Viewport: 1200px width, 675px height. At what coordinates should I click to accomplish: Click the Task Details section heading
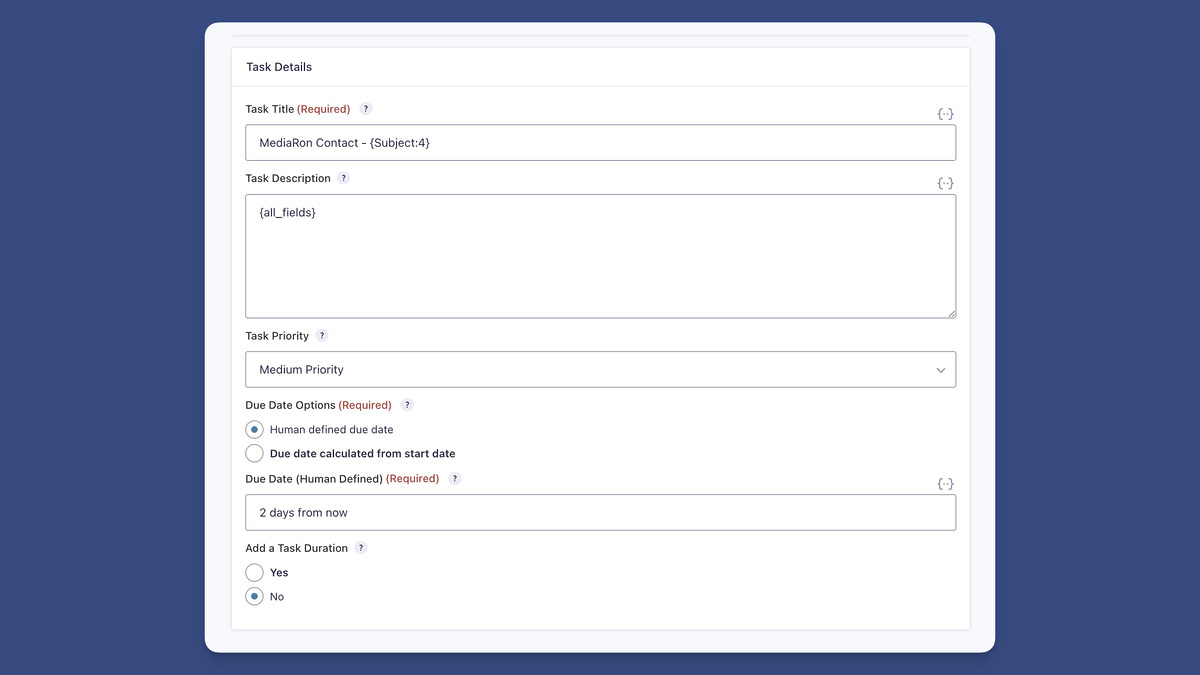279,67
